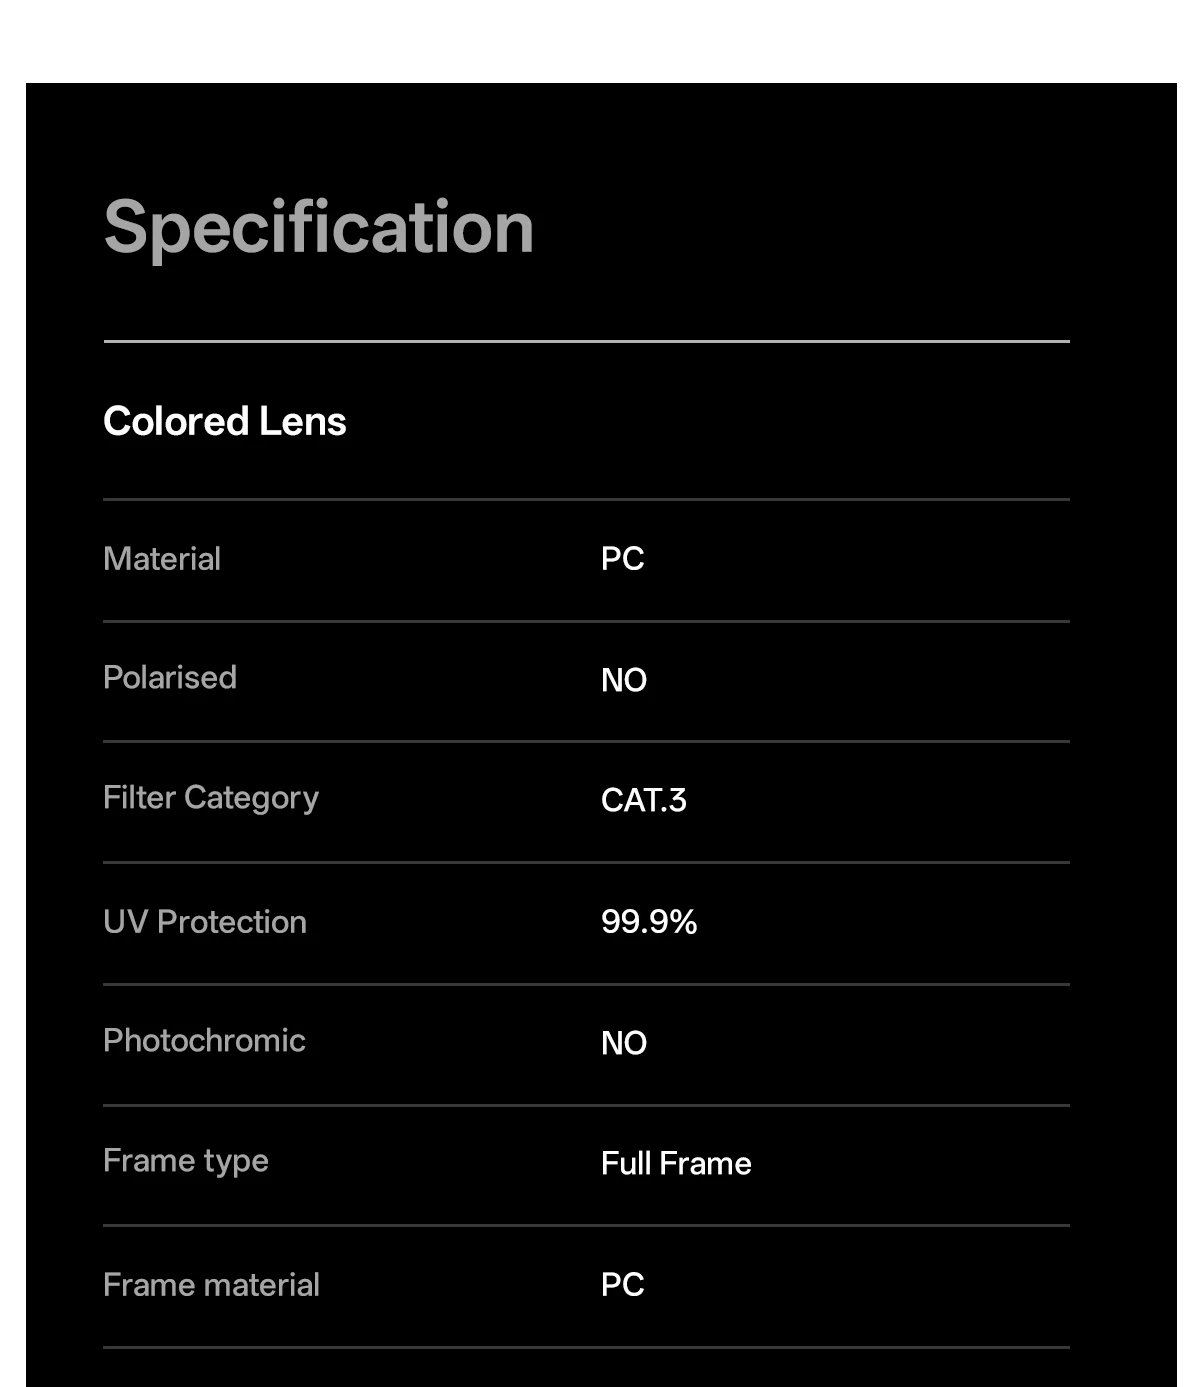Select the Frame type label
1200x1387 pixels.
click(x=186, y=1161)
